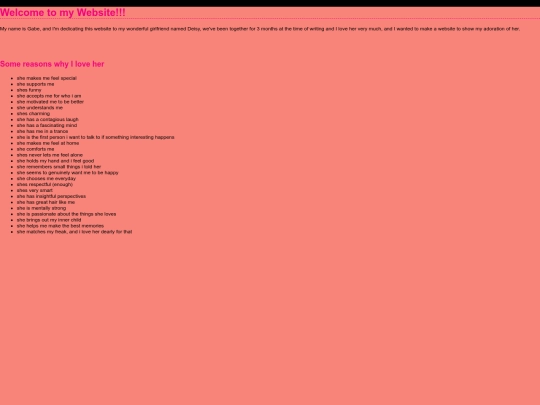Click 'she helps me make the best memories'

(x=61, y=226)
